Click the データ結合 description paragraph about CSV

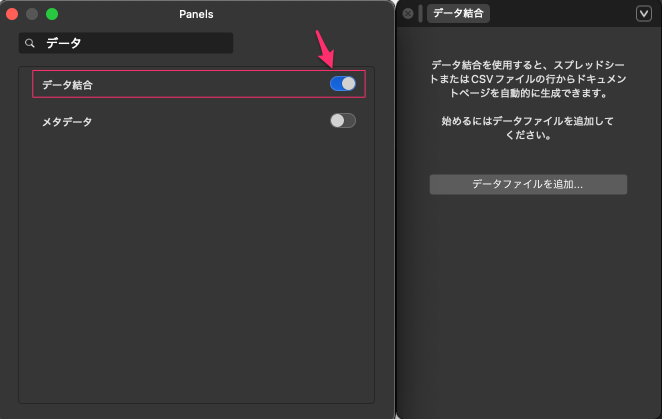point(526,79)
